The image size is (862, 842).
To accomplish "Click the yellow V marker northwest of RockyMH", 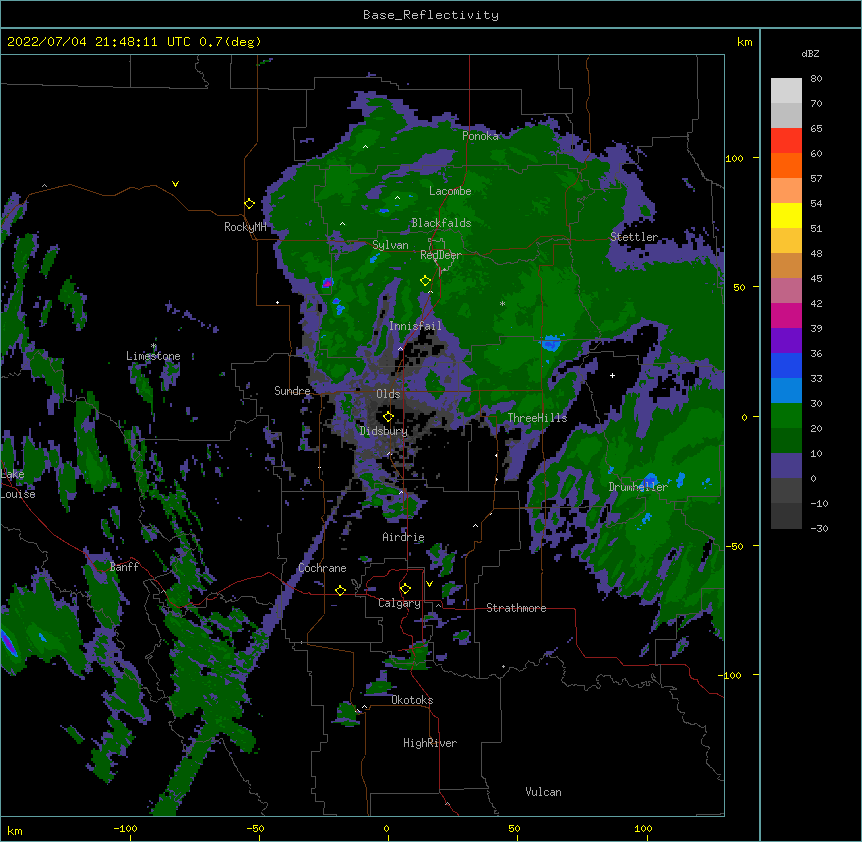I will (175, 184).
